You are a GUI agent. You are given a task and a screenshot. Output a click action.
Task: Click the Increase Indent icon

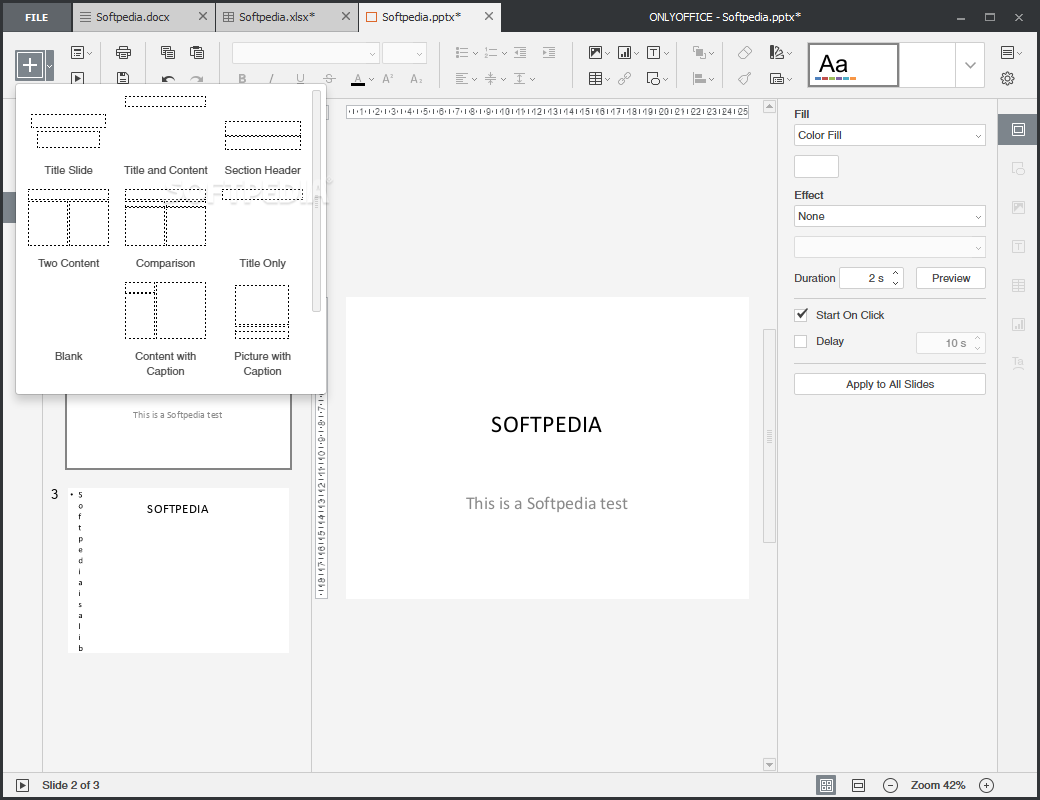[x=549, y=52]
